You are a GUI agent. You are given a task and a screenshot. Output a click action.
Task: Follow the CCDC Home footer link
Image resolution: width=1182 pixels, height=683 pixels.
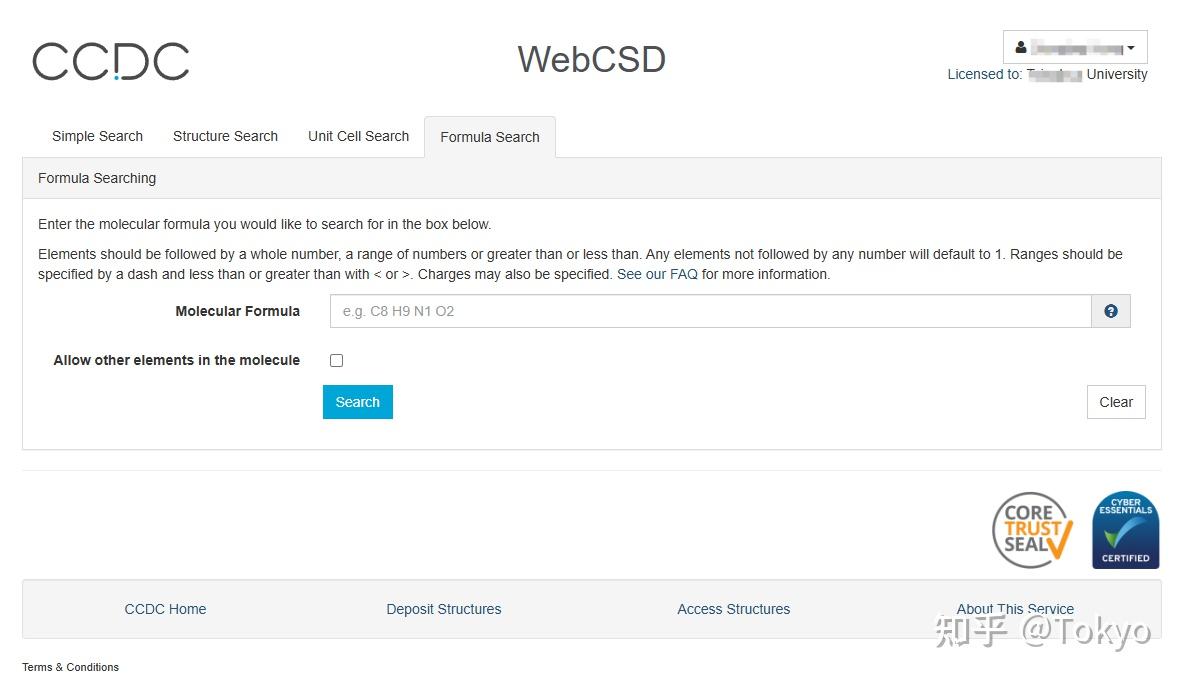coord(165,609)
